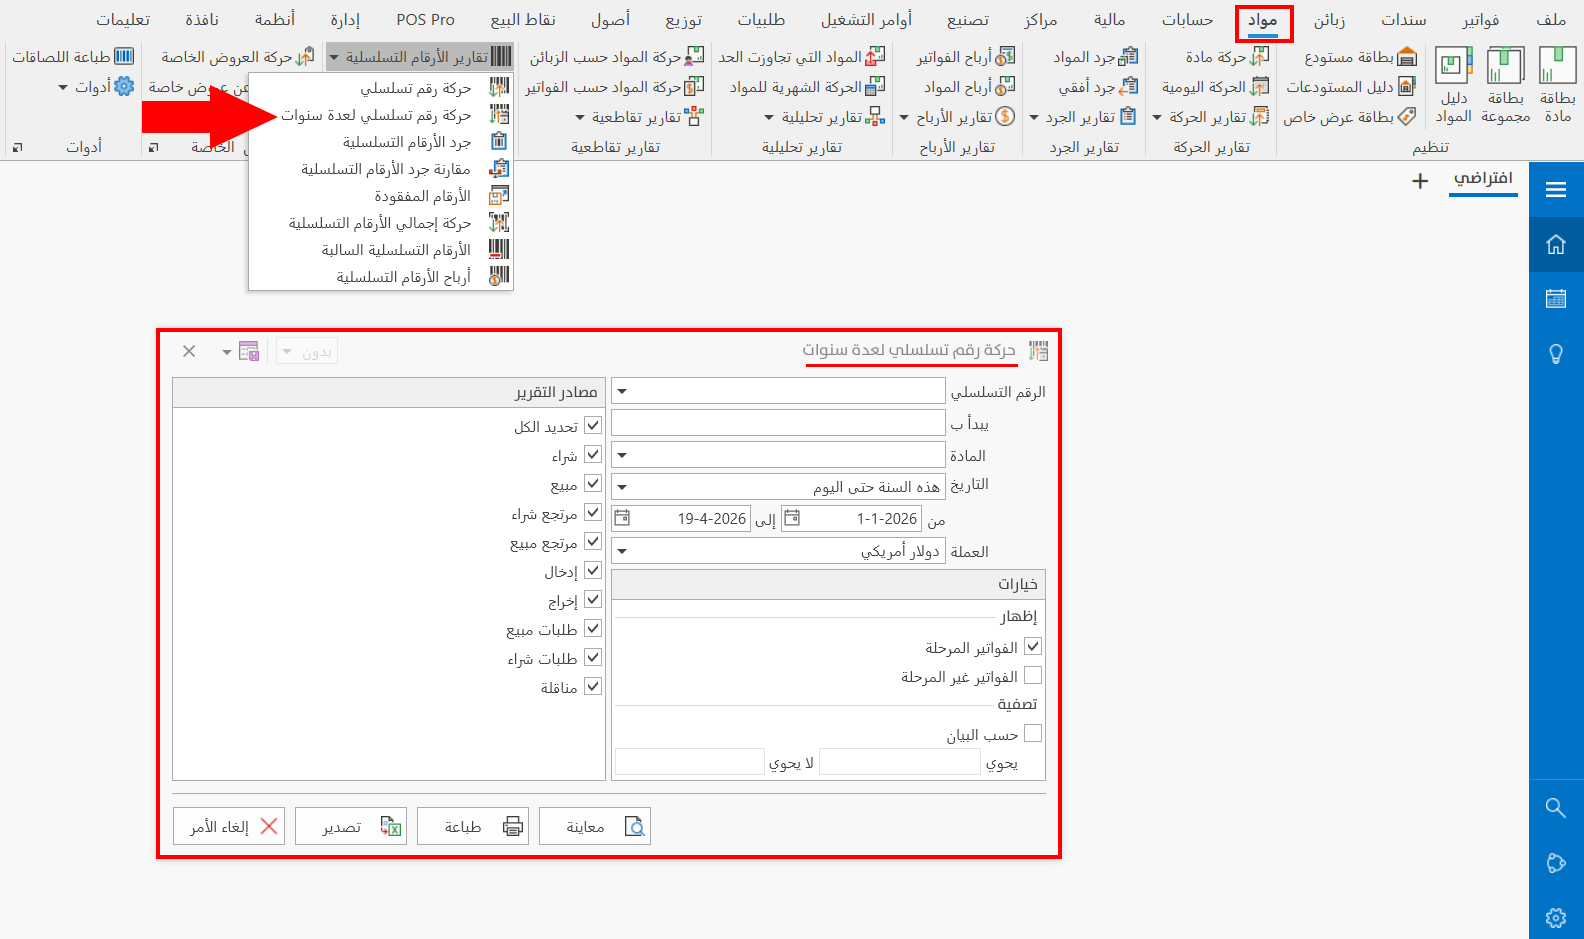Screen dimensions: 1584x939
Task: Click the calendar icon in right sidebar
Action: (1556, 298)
